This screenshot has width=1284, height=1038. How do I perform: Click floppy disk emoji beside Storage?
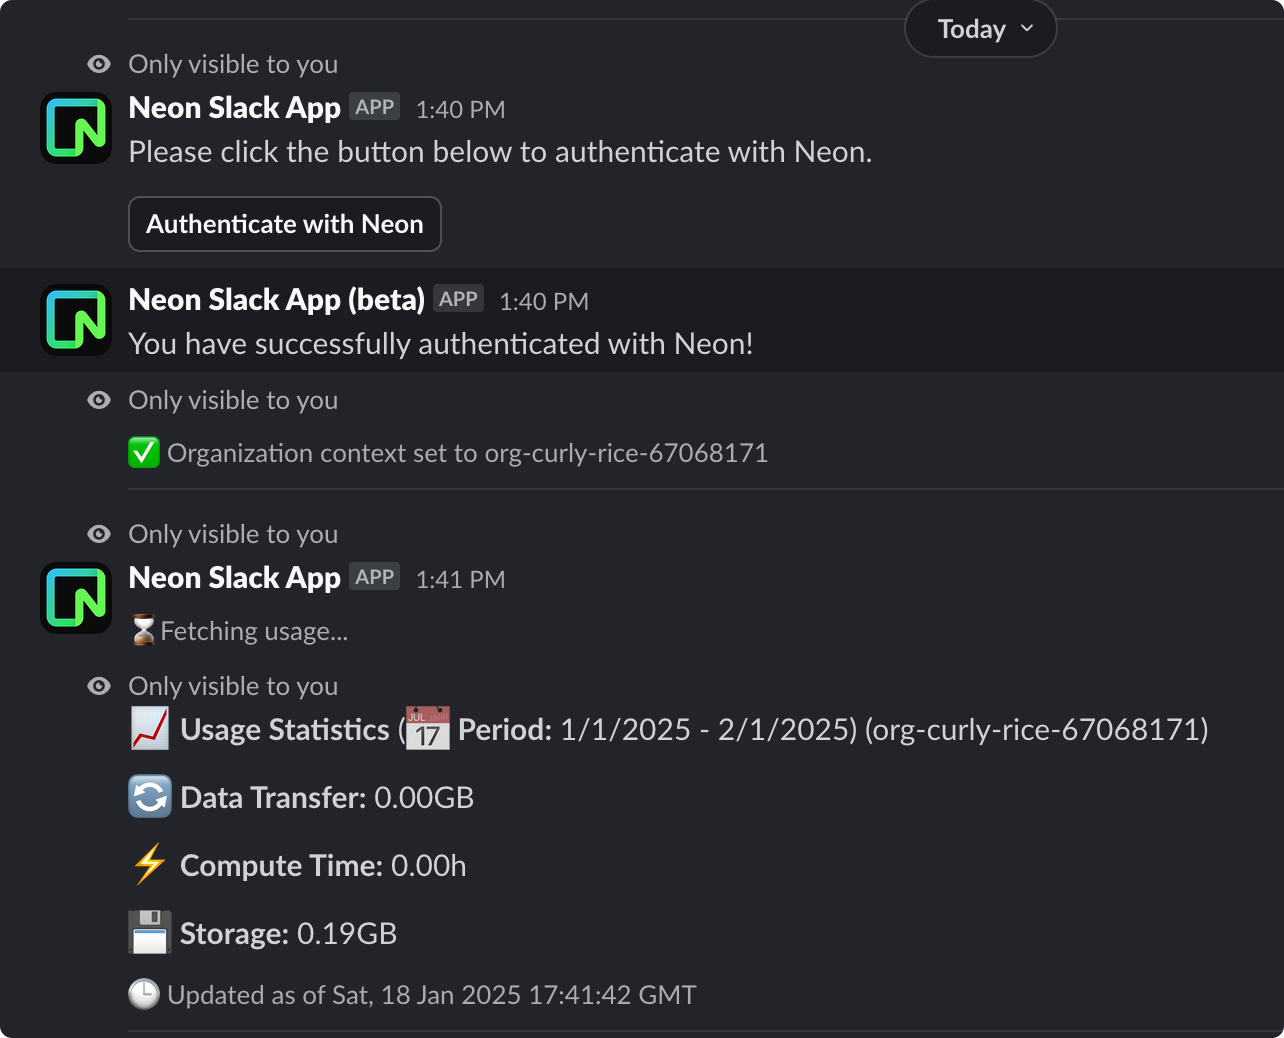(x=150, y=932)
